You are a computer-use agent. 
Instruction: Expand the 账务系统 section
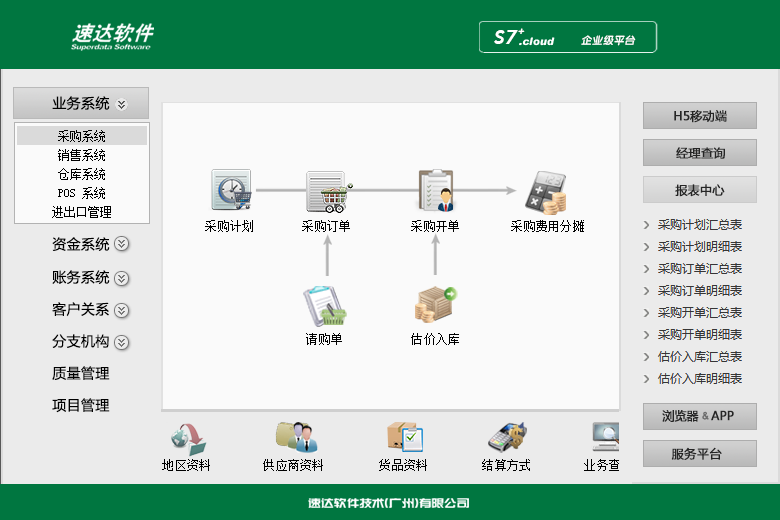click(91, 277)
